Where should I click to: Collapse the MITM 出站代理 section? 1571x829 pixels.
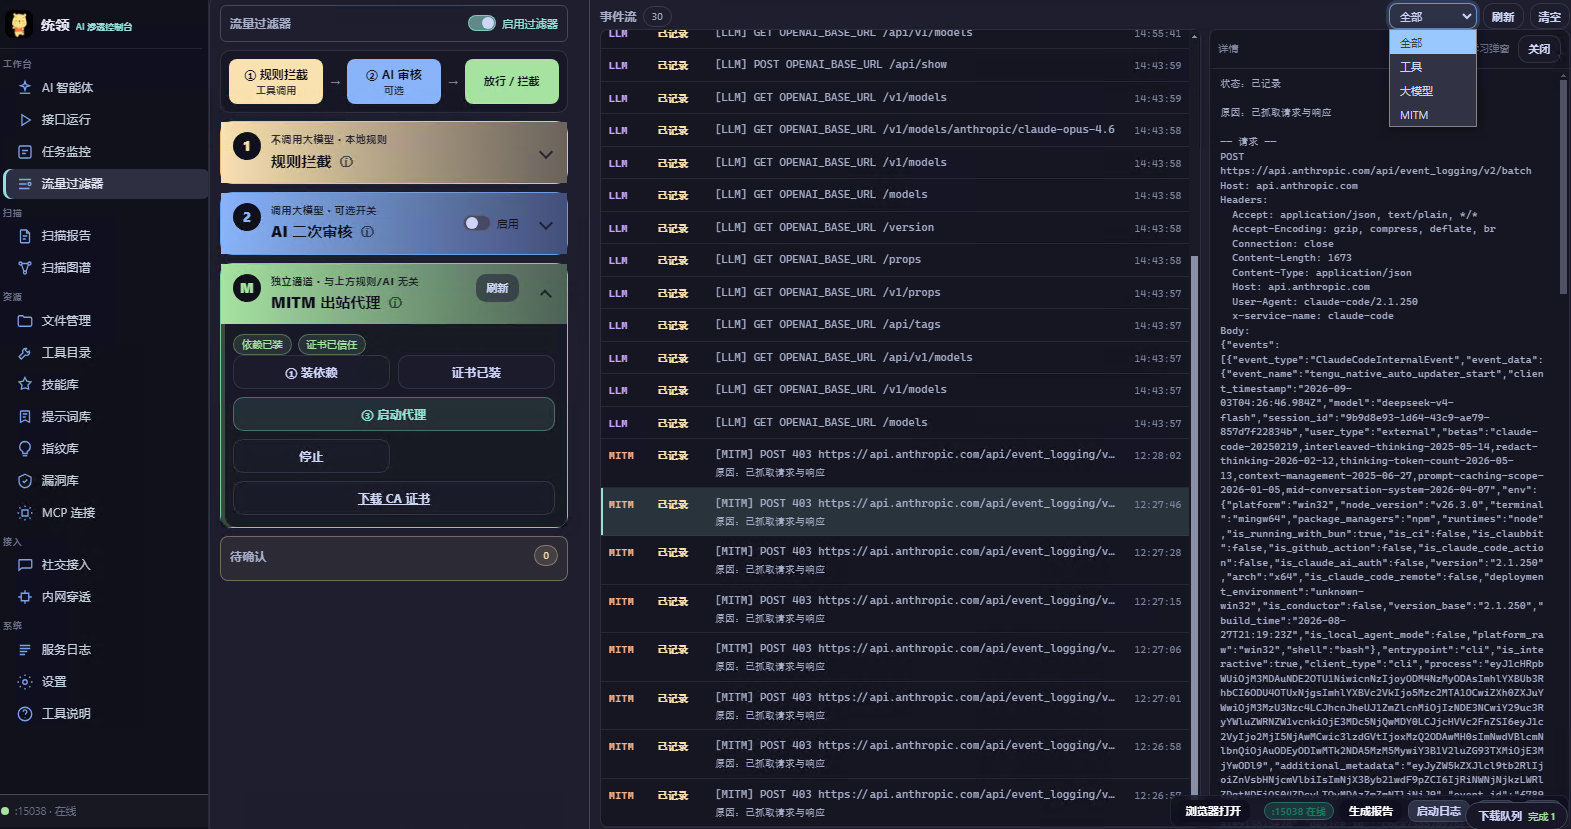tap(545, 293)
